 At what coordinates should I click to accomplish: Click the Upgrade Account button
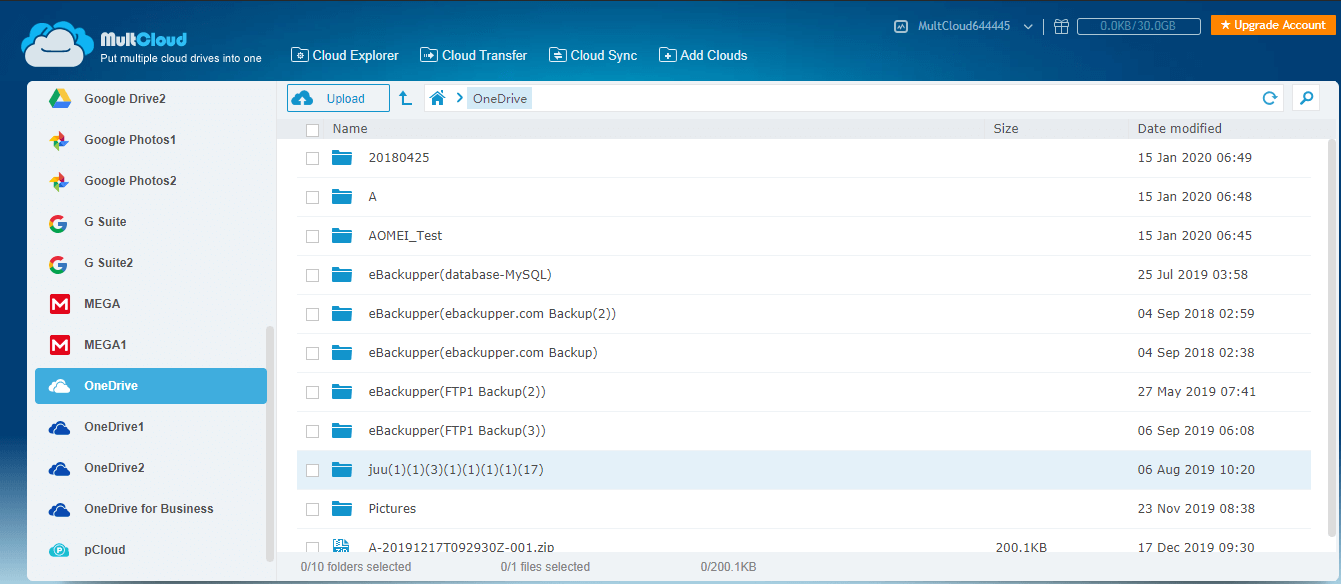(x=1273, y=25)
